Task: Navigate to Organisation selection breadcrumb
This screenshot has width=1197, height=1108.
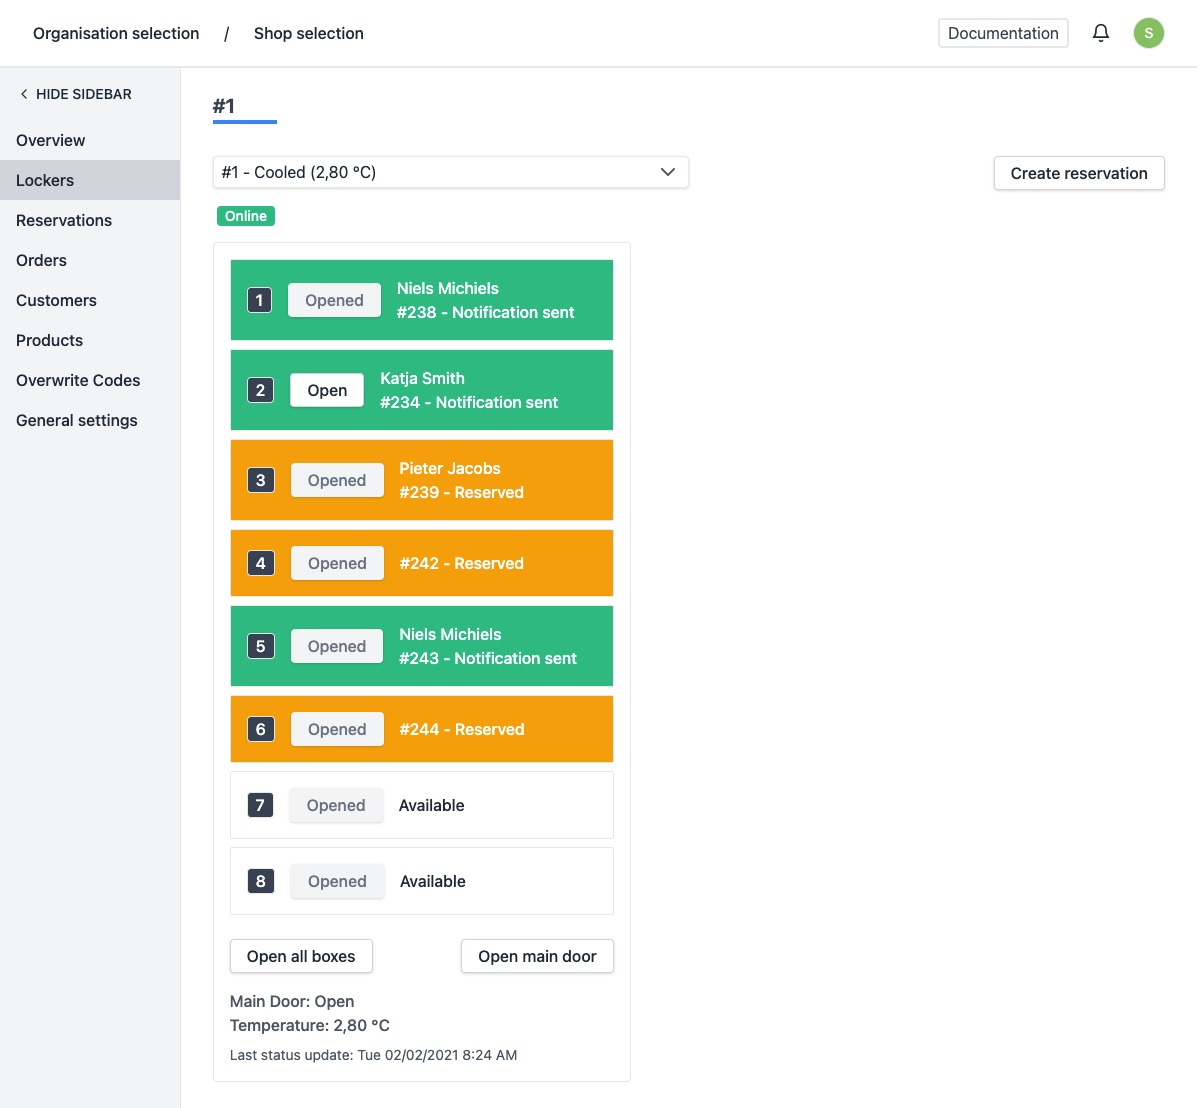Action: (116, 33)
